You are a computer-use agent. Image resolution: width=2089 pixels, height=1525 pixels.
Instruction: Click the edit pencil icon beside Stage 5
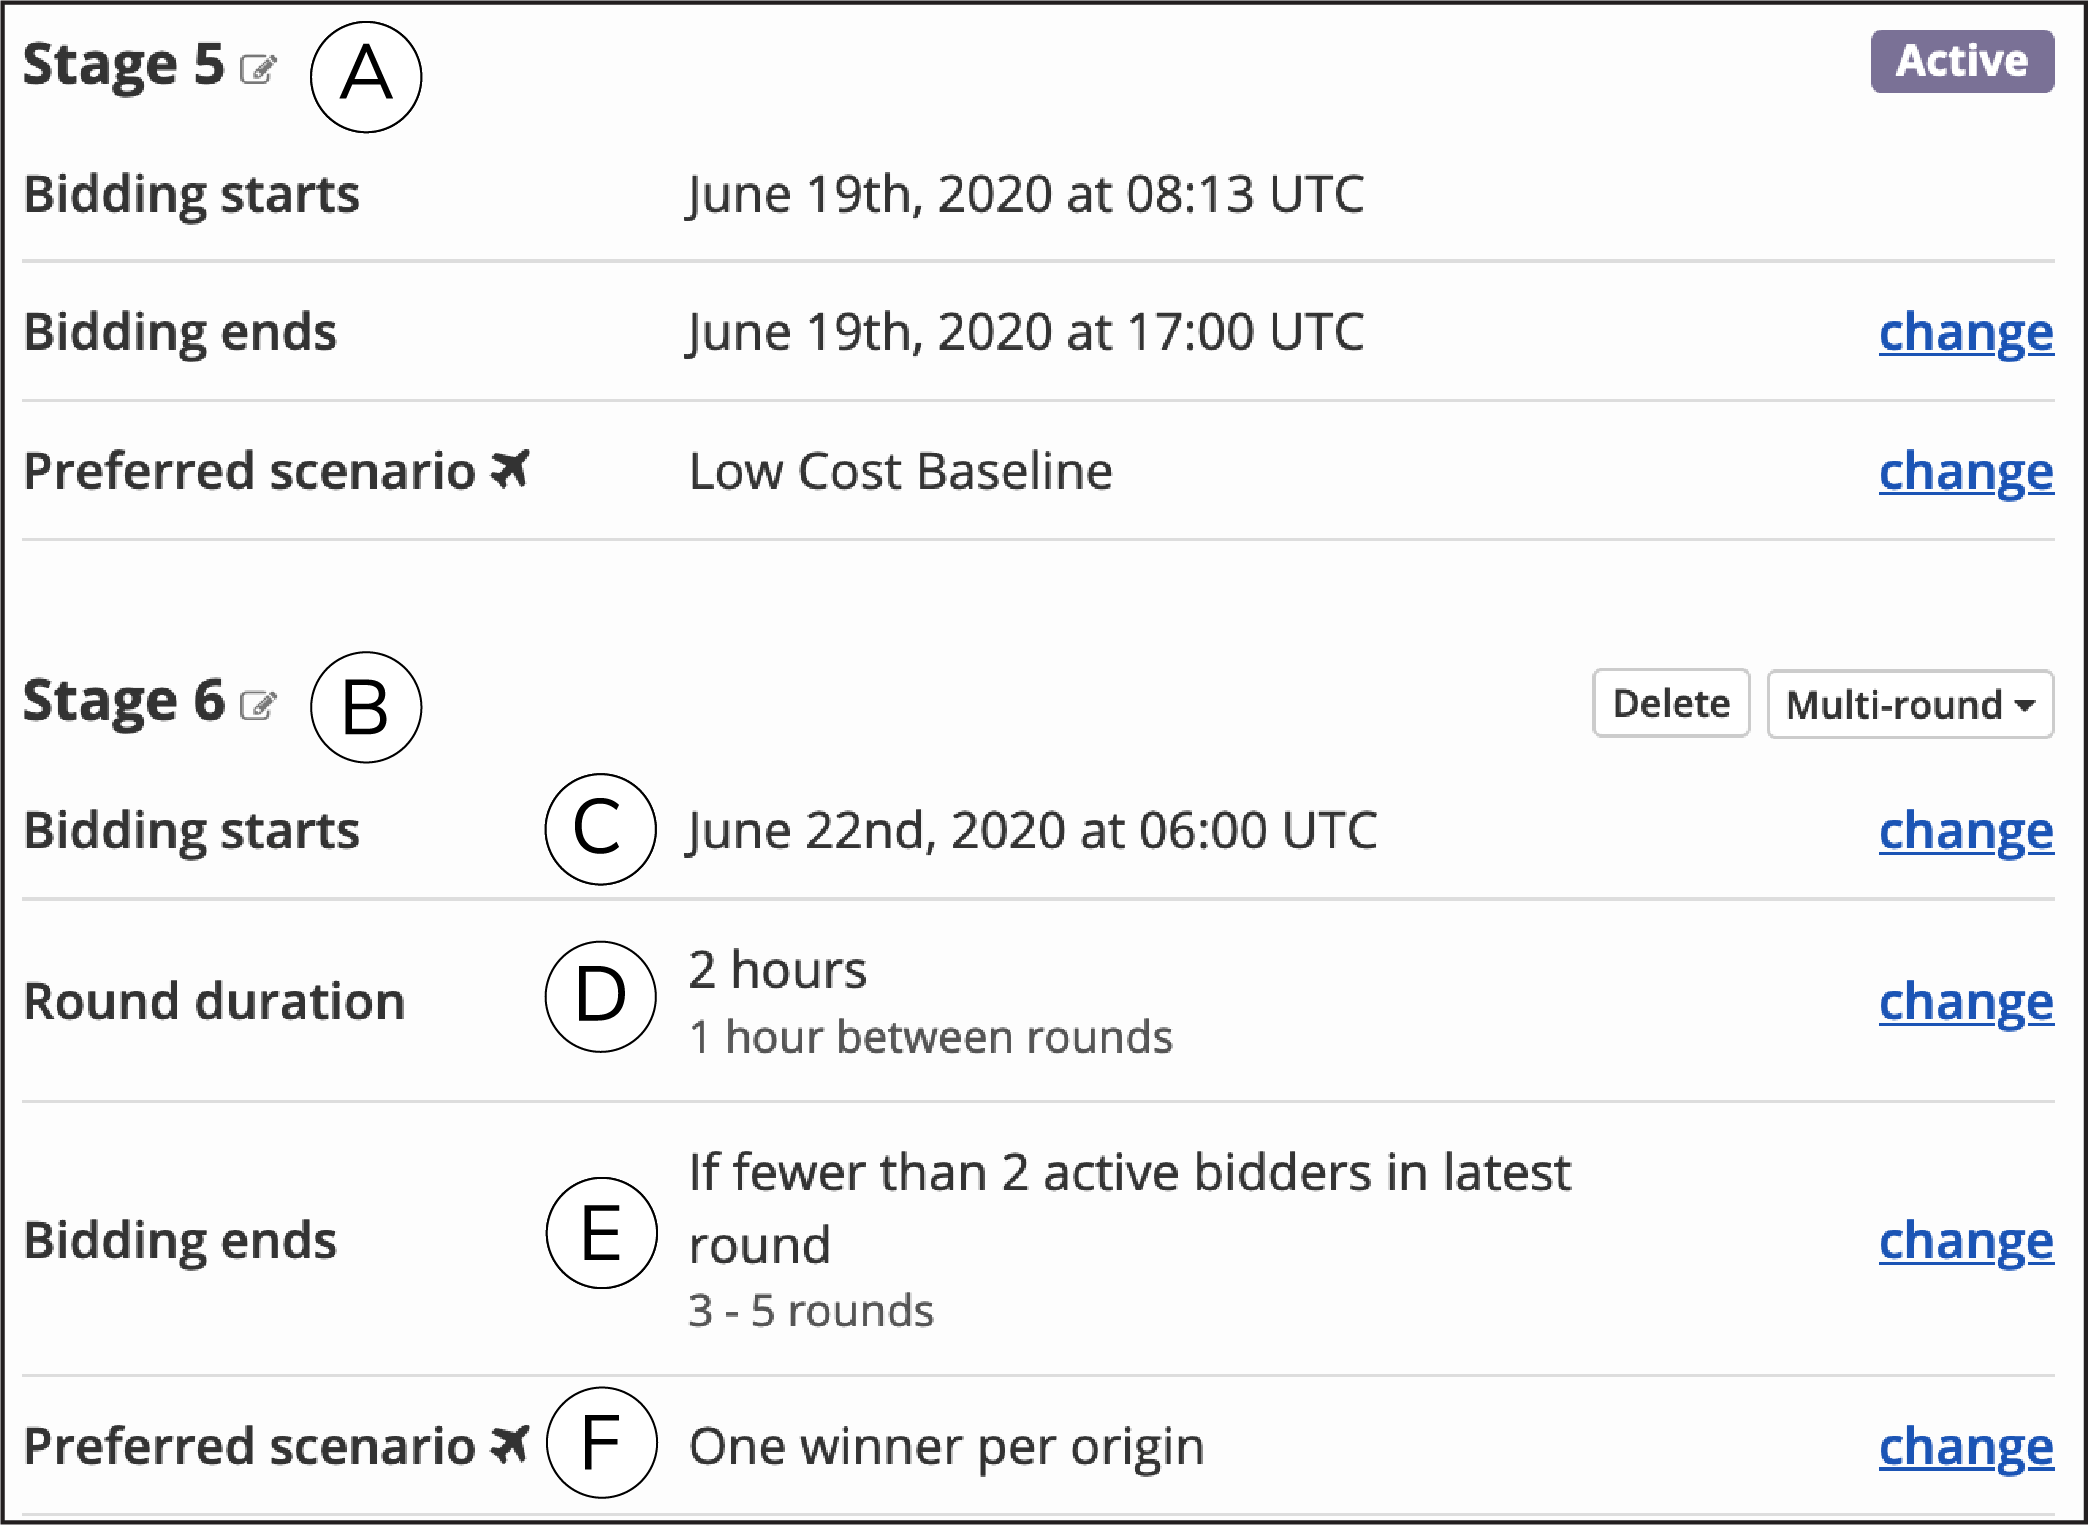point(258,69)
